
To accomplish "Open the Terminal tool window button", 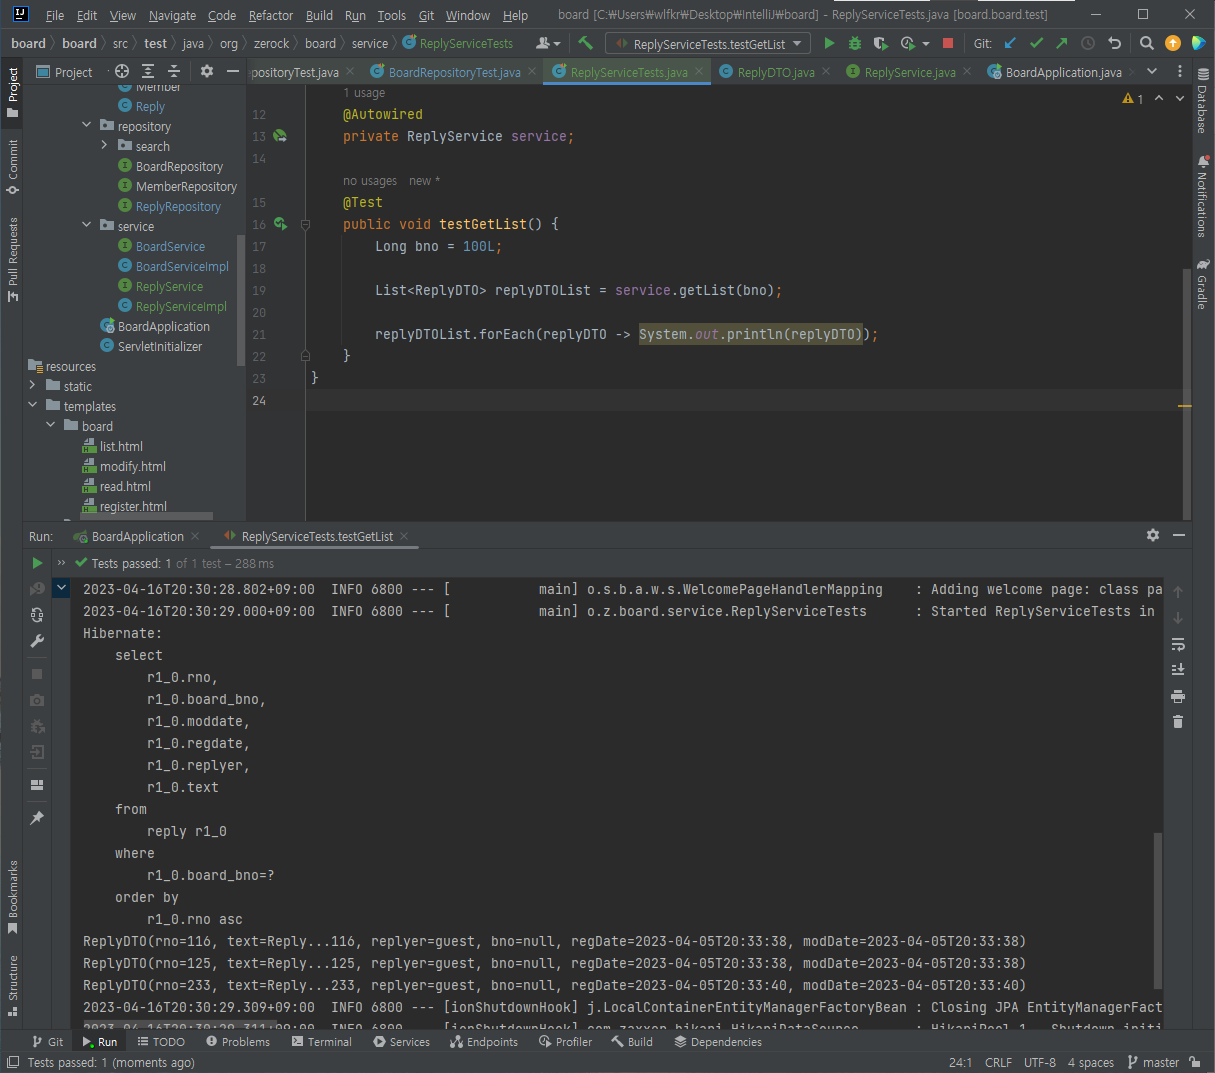I will [x=322, y=1042].
